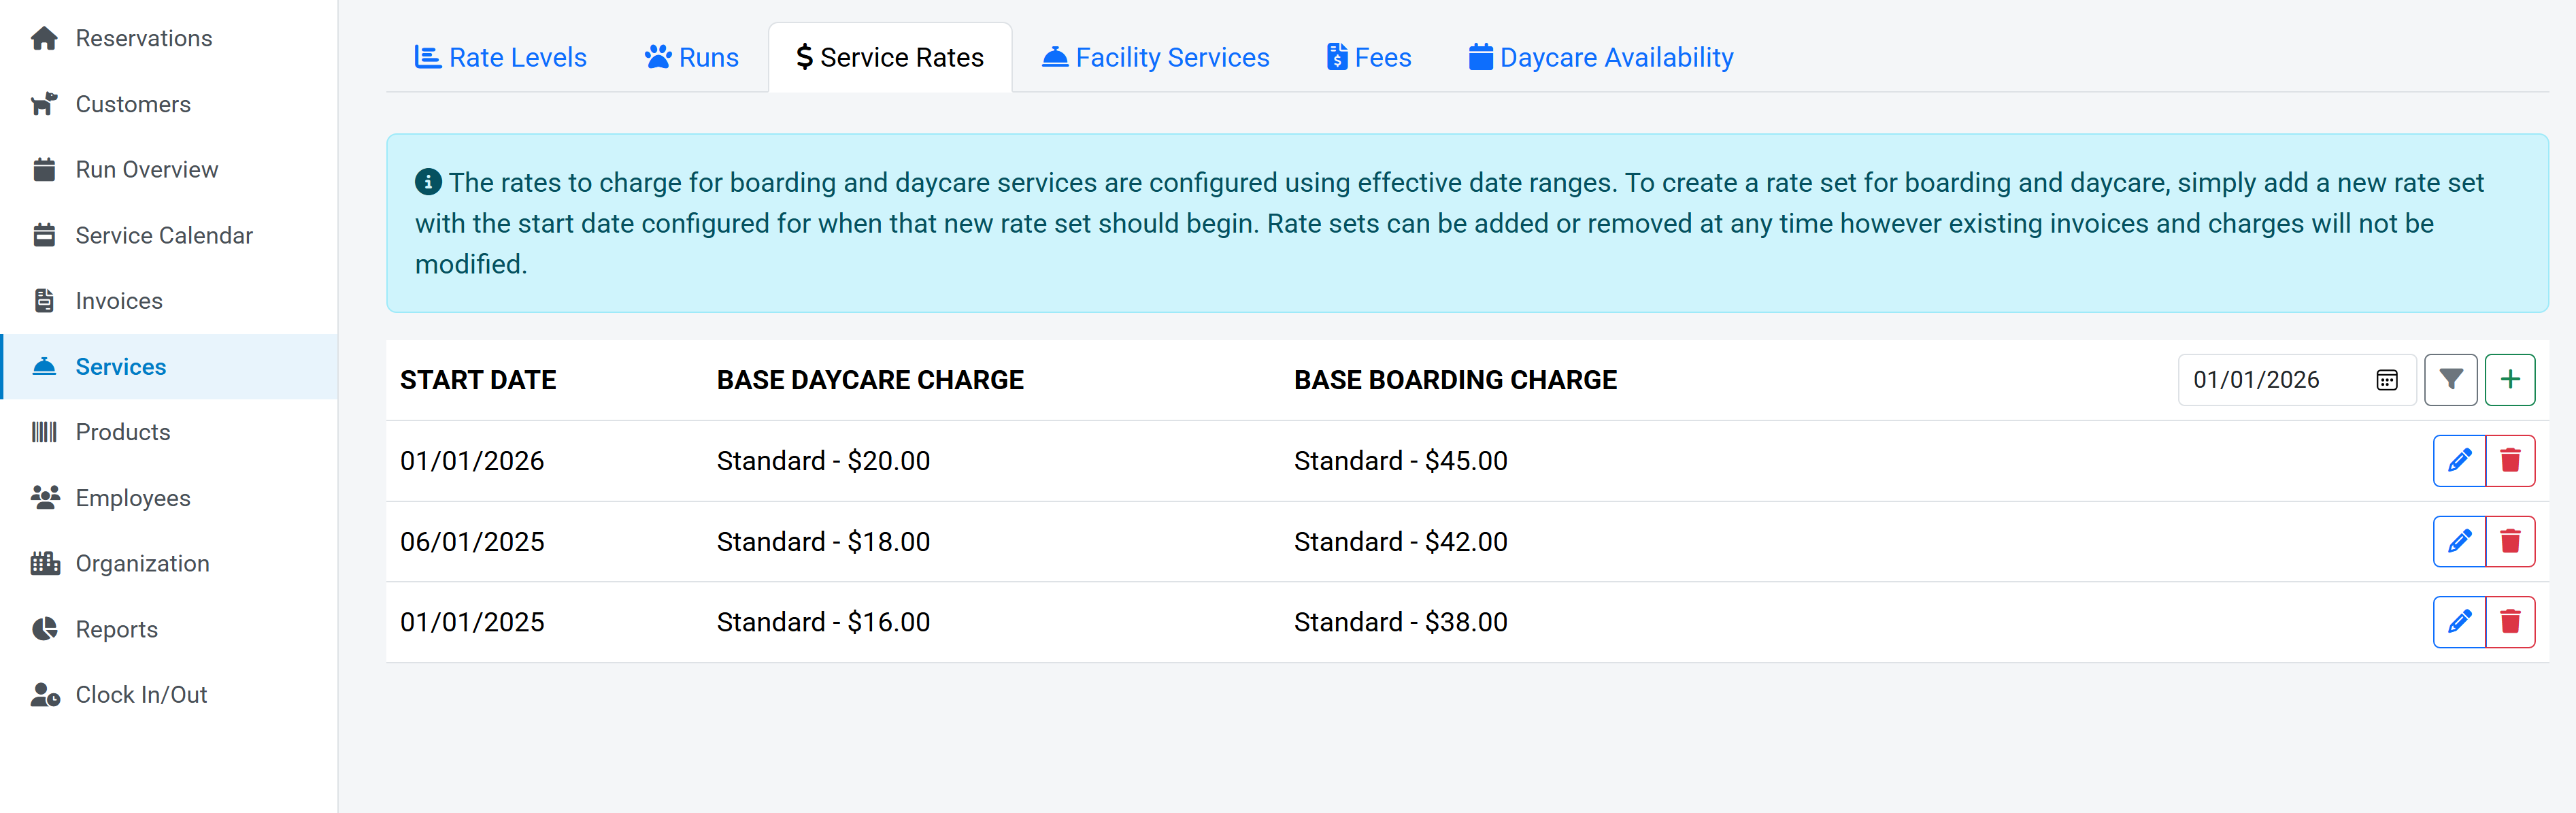Screen dimensions: 2576x813
Task: Delete the 01/01/2025 rate set
Action: [x=2510, y=622]
